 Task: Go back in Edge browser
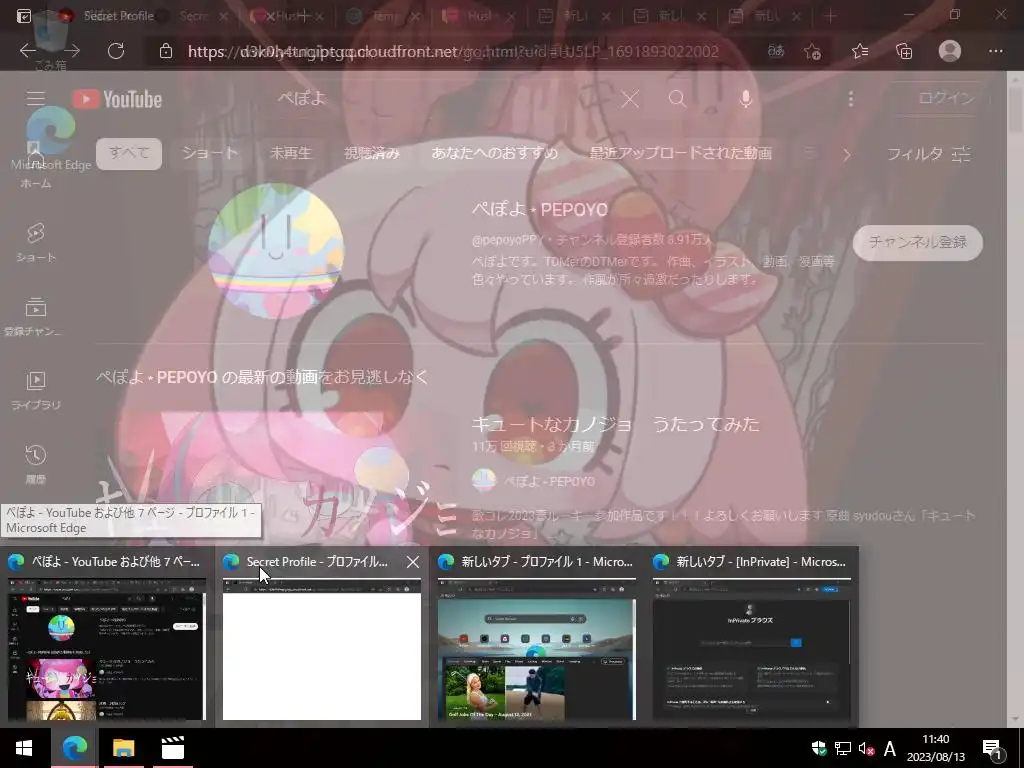pos(27,51)
